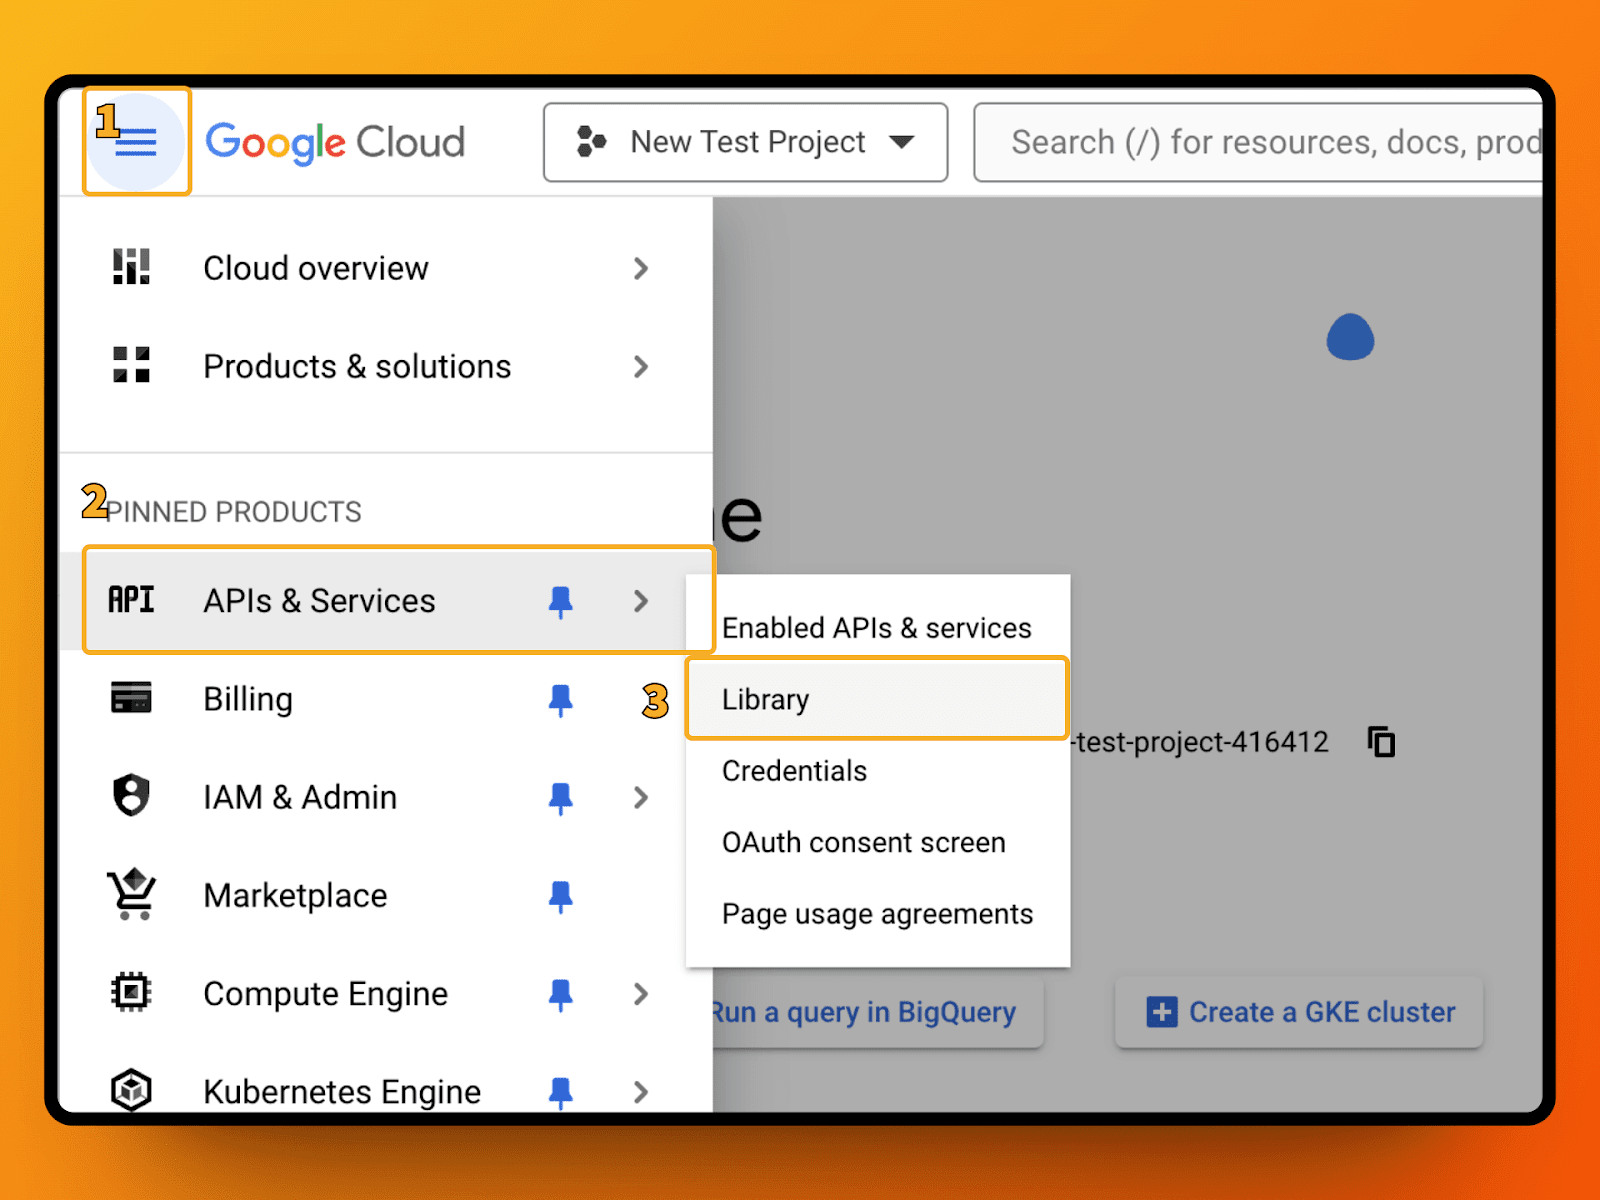
Task: Select OAuth consent screen in the submenu
Action: pos(877,842)
